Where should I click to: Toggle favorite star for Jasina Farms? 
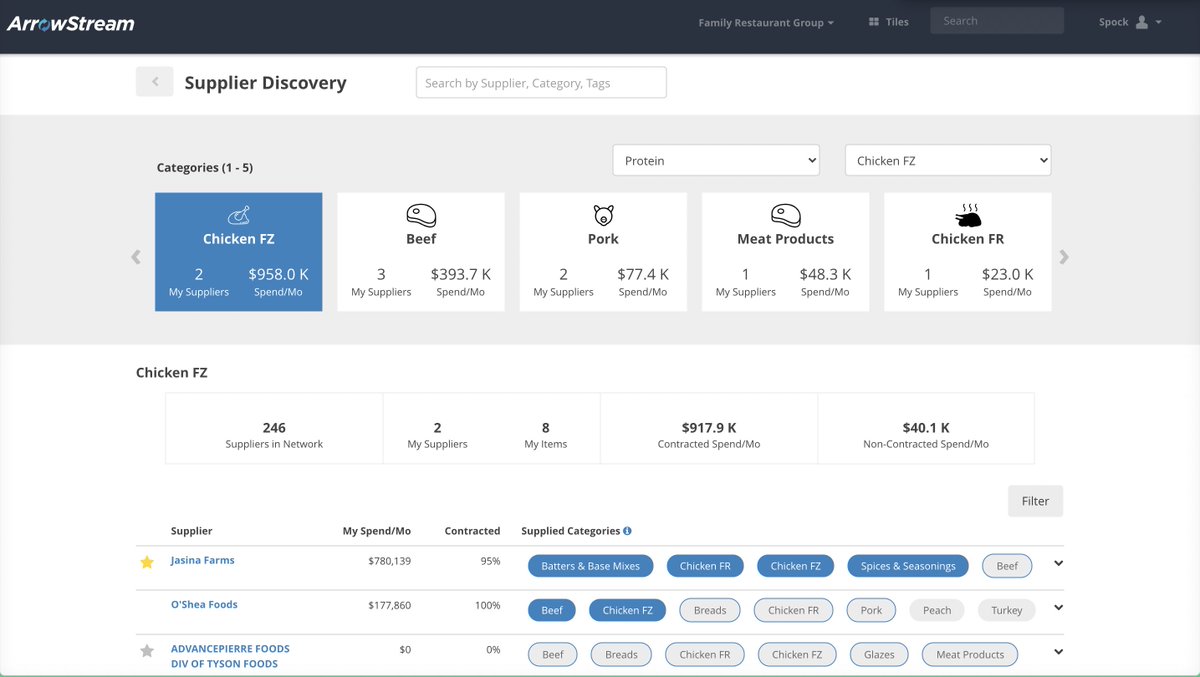coord(147,562)
